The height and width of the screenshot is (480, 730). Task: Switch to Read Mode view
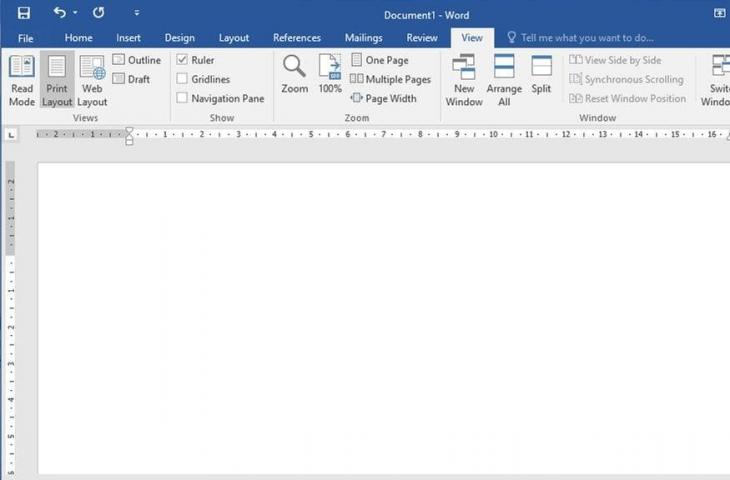pos(22,80)
